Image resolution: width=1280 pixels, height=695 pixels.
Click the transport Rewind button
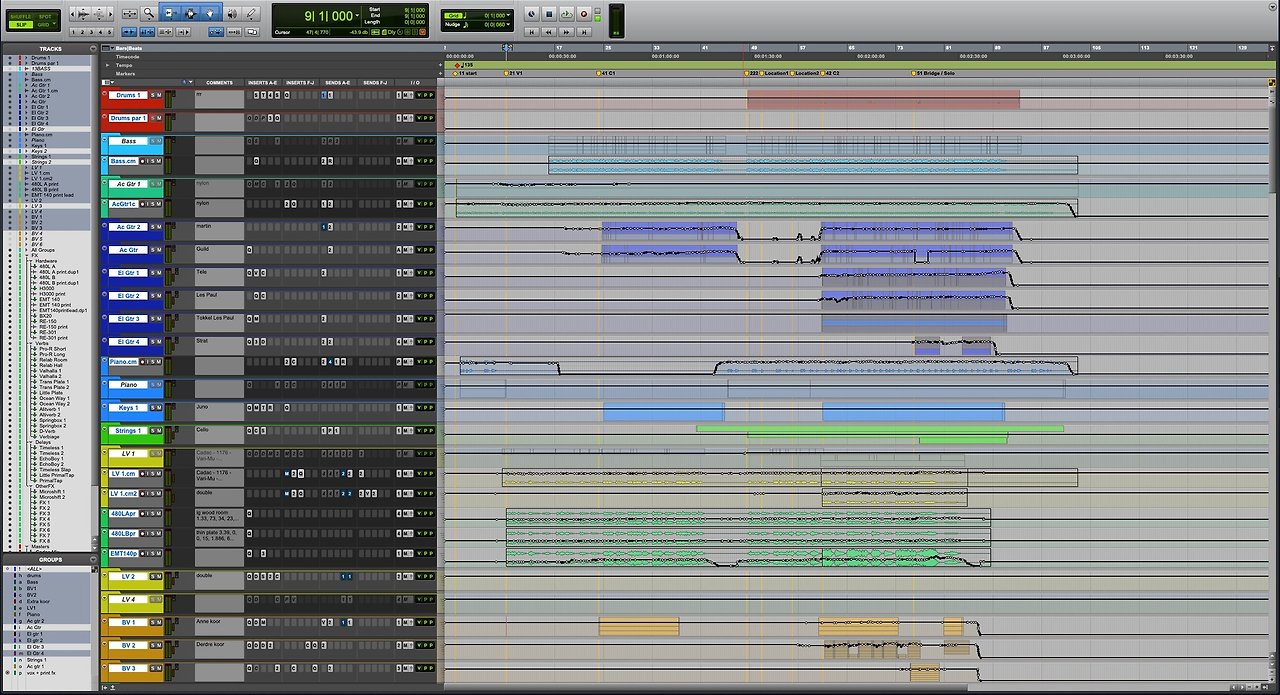pos(549,32)
